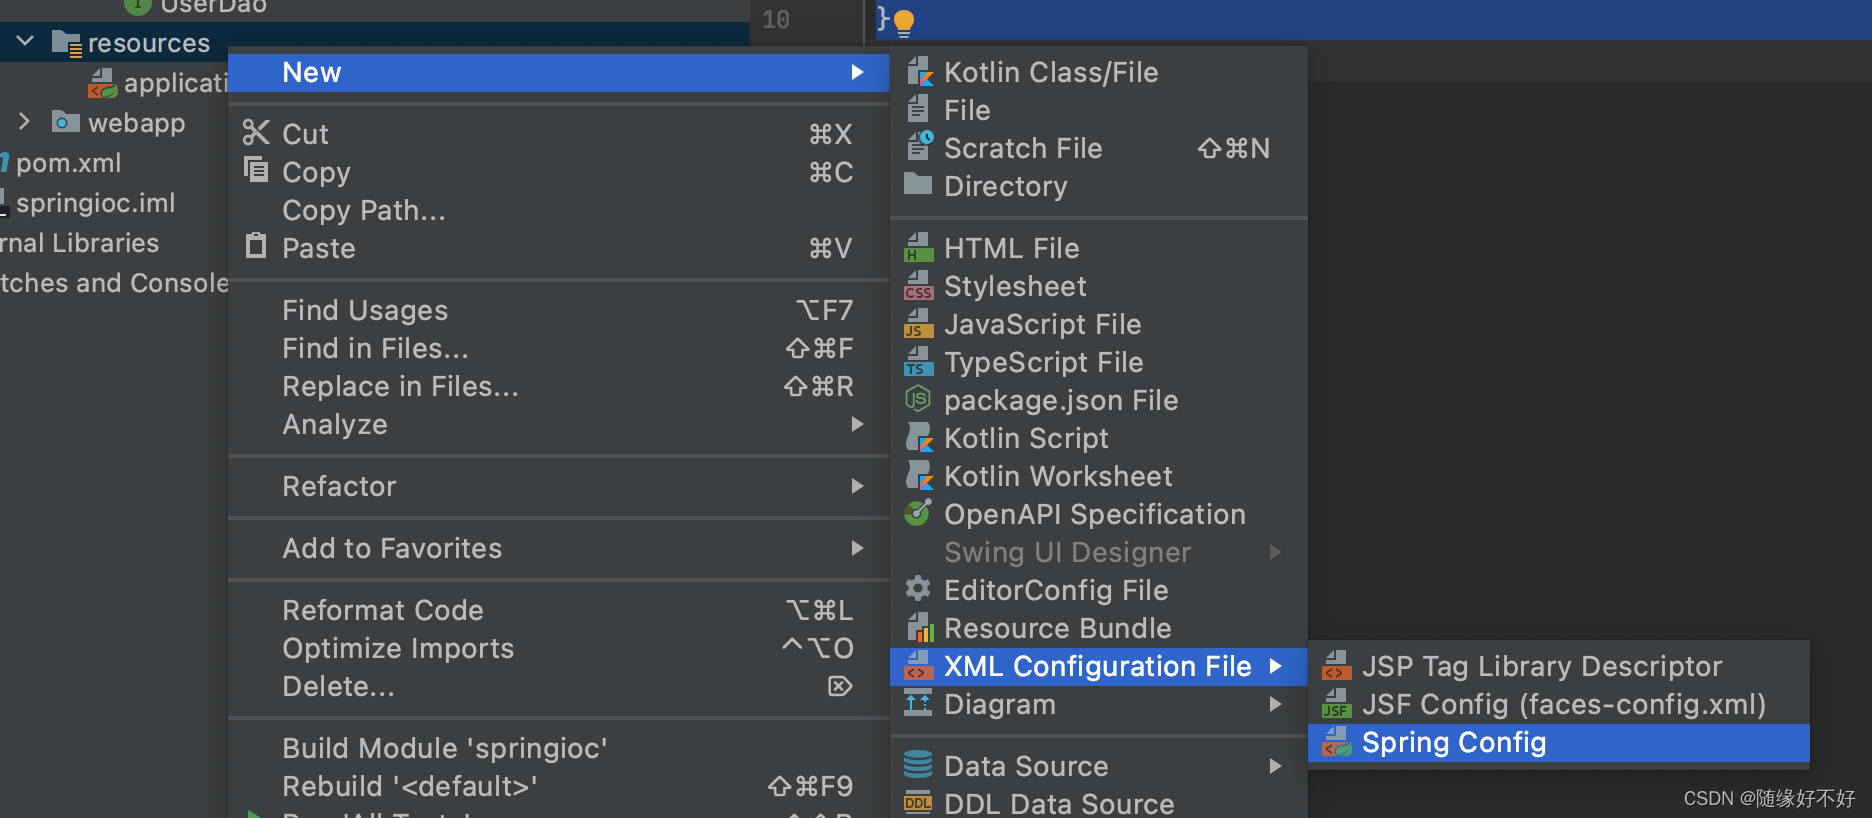Open the New submenu arrow
Screen dimensions: 1872x818
857,72
